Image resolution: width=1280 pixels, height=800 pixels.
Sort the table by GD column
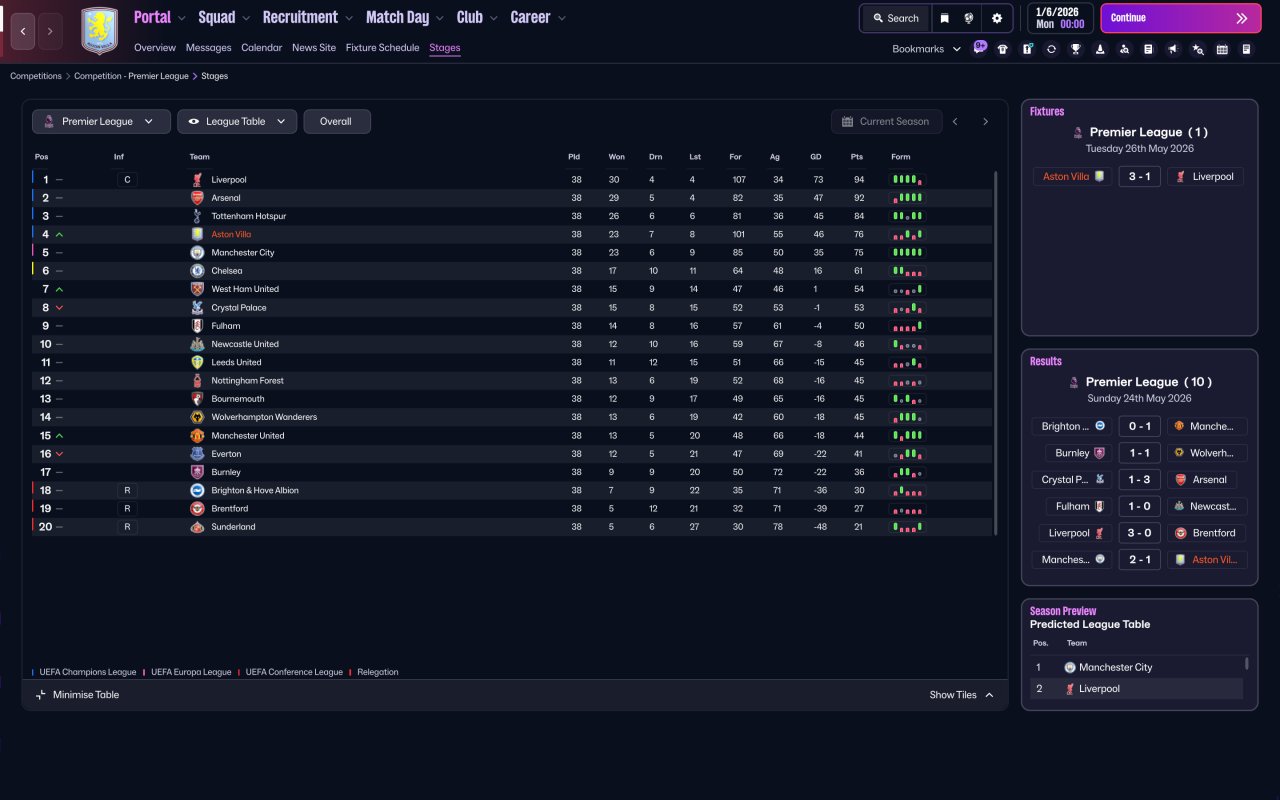tap(816, 157)
